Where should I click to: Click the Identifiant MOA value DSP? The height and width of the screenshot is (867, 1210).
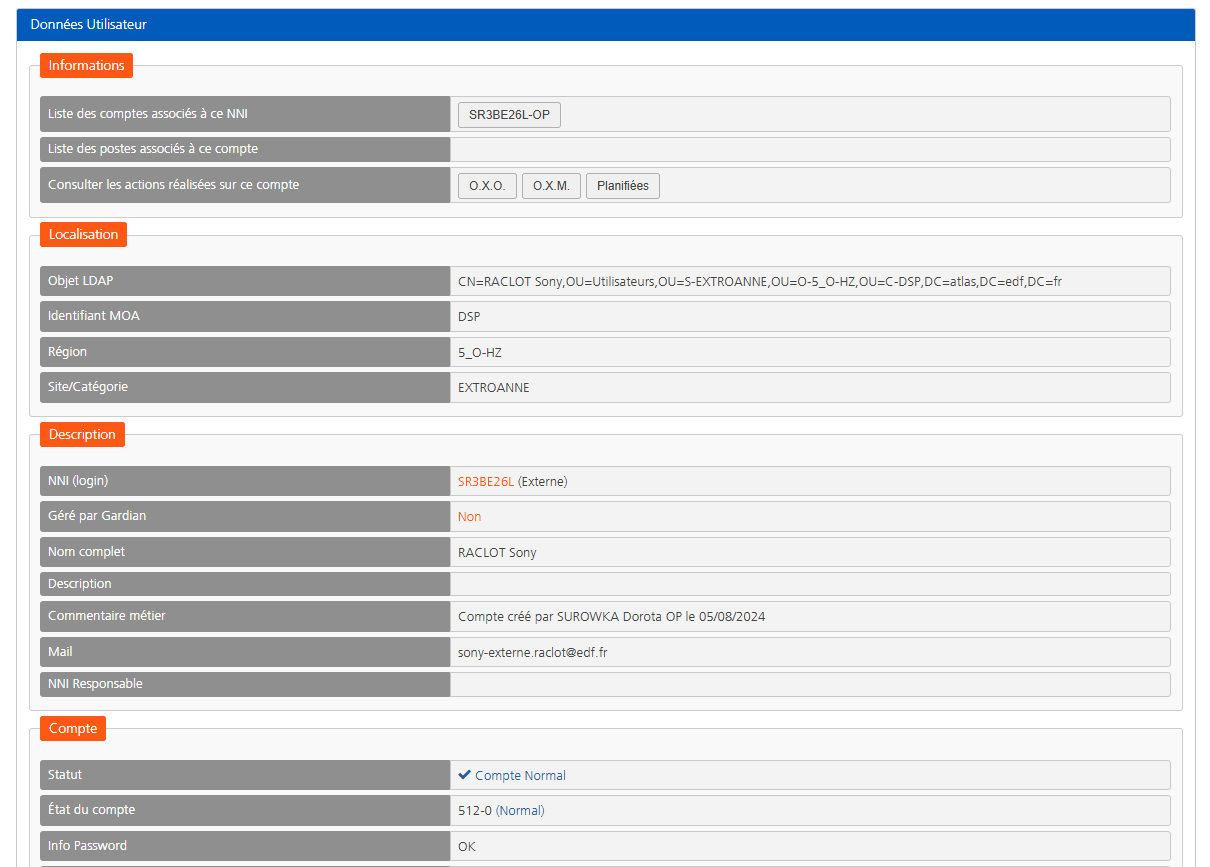[468, 316]
